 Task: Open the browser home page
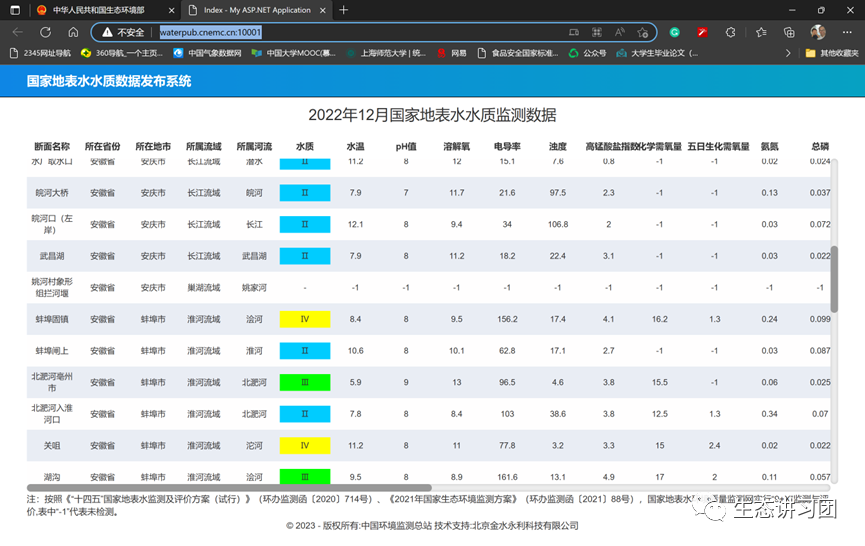[x=73, y=32]
